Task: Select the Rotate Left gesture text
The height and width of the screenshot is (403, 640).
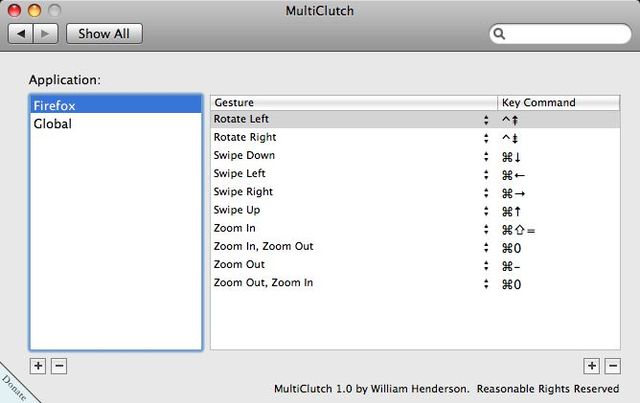Action: point(241,119)
